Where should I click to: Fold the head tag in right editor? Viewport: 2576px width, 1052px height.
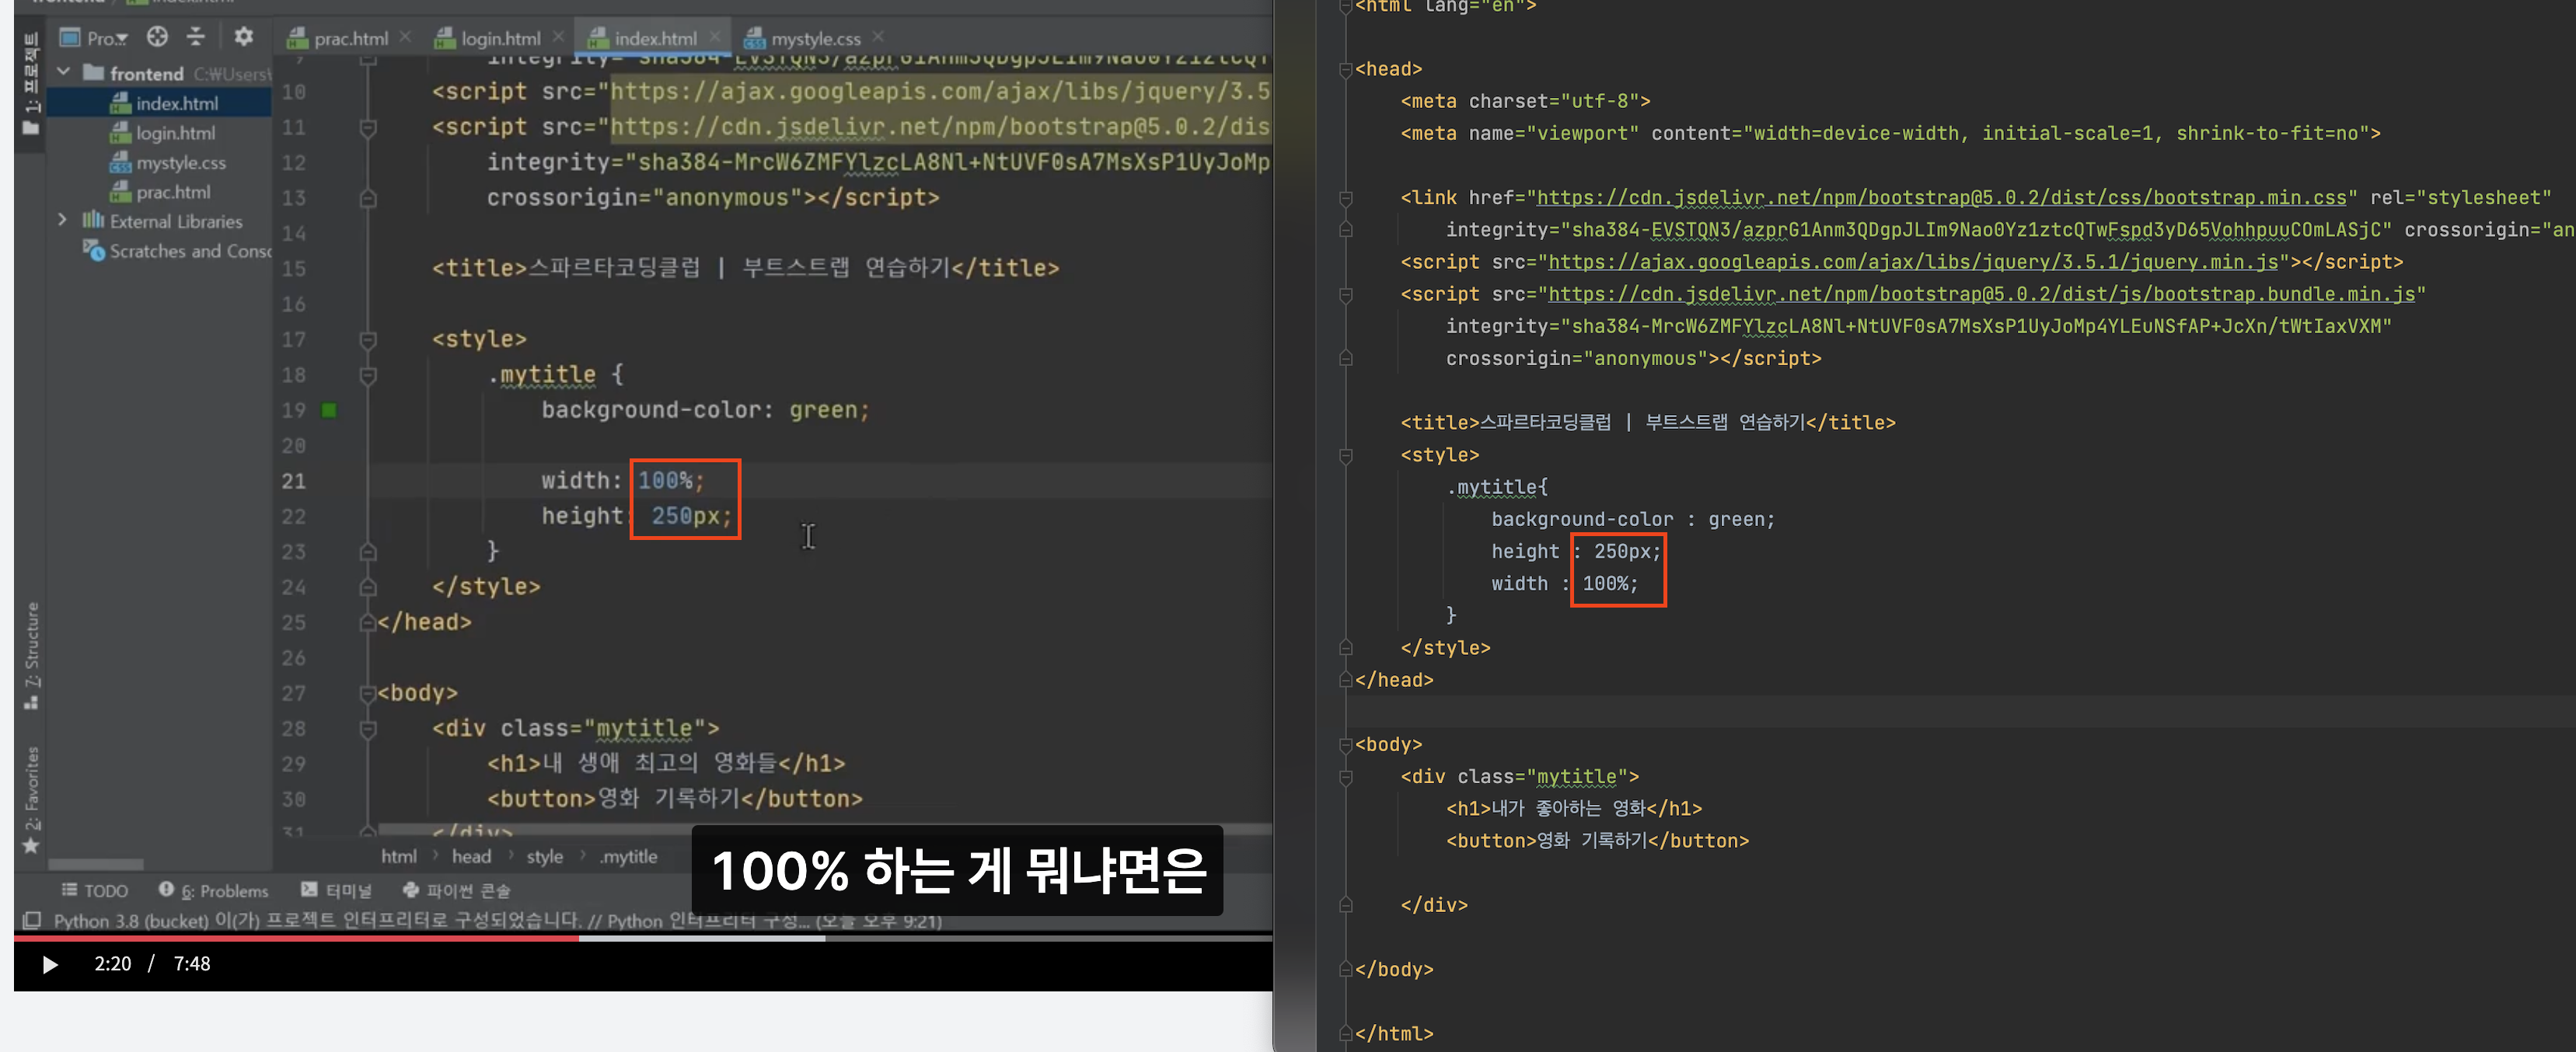click(1345, 69)
